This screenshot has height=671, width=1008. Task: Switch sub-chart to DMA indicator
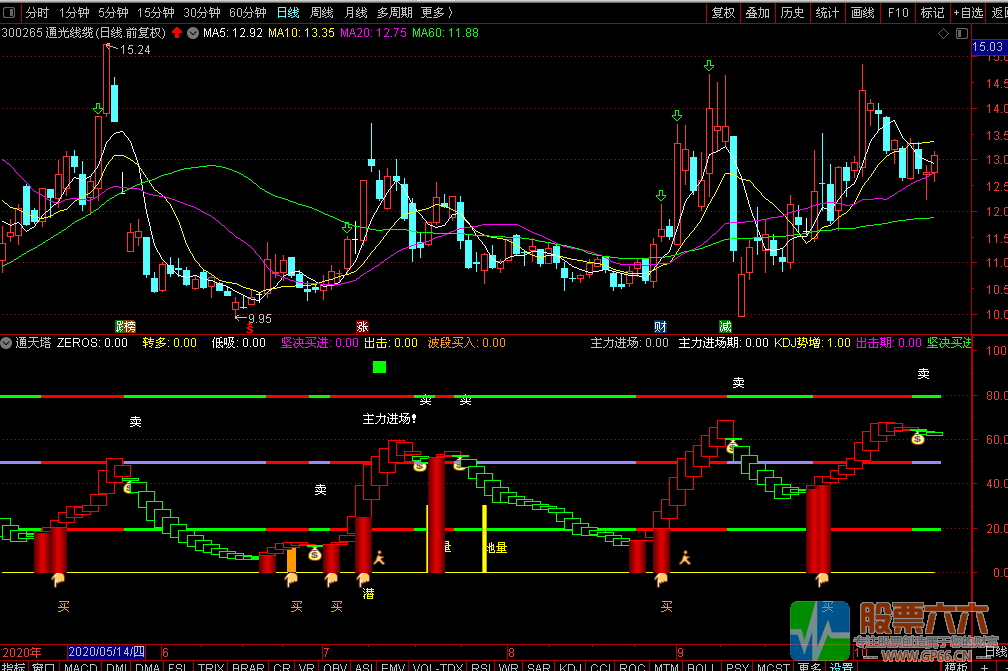coord(148,666)
